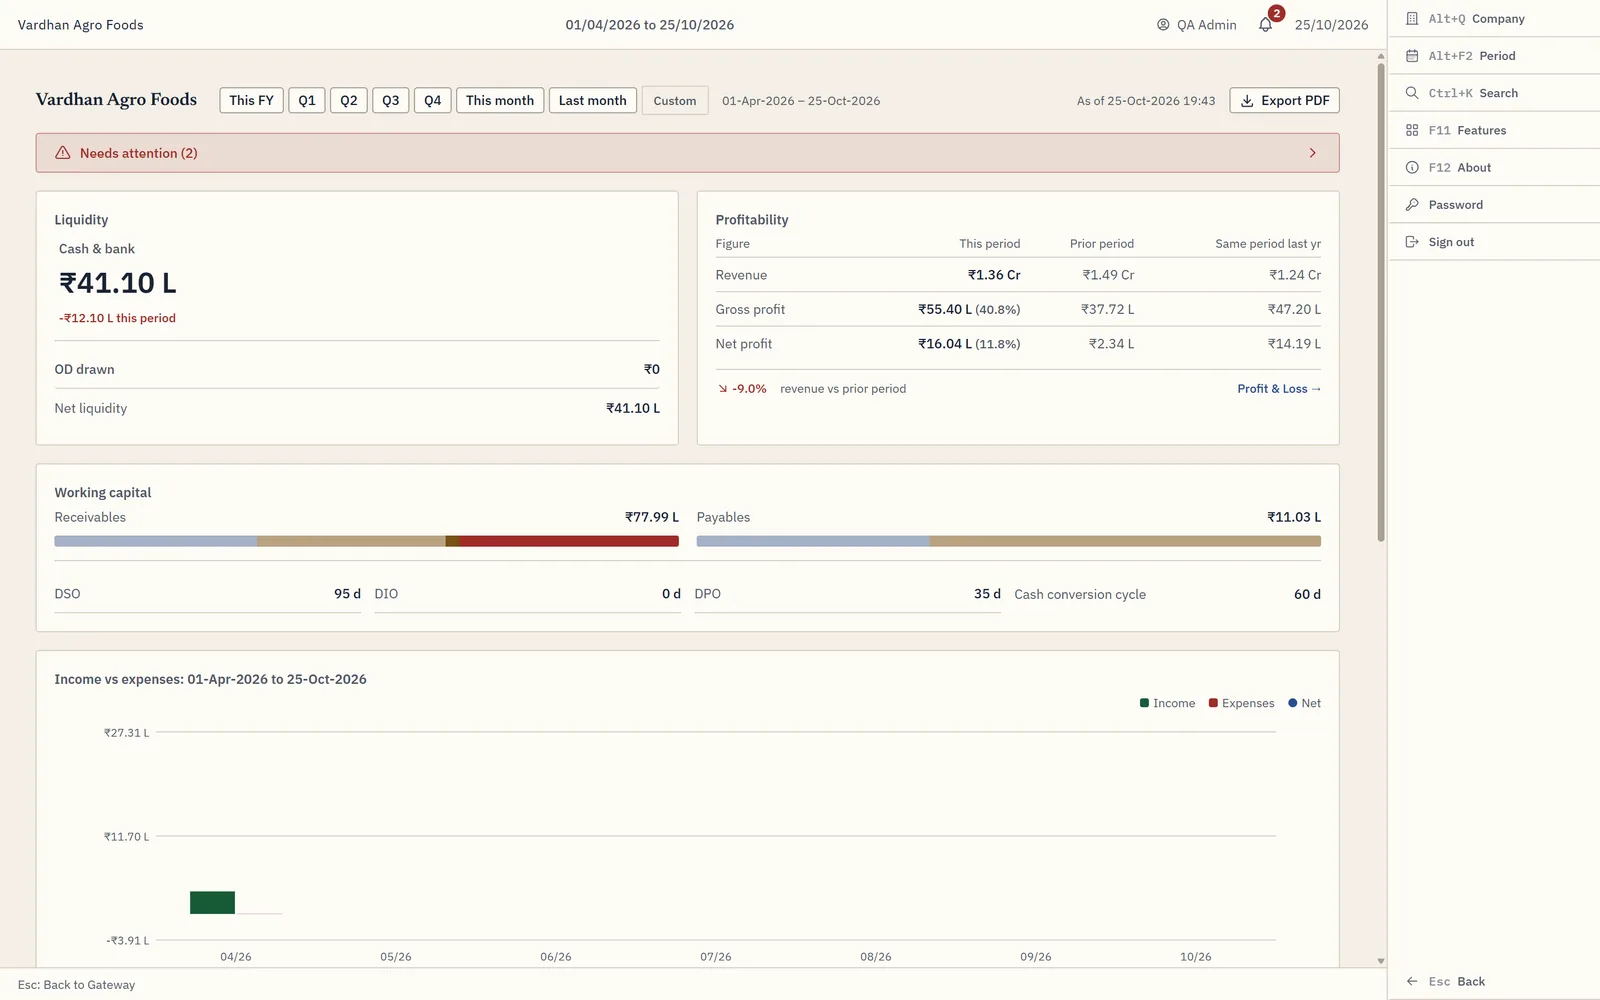
Task: Click the Search magnifier icon
Action: (x=1412, y=93)
